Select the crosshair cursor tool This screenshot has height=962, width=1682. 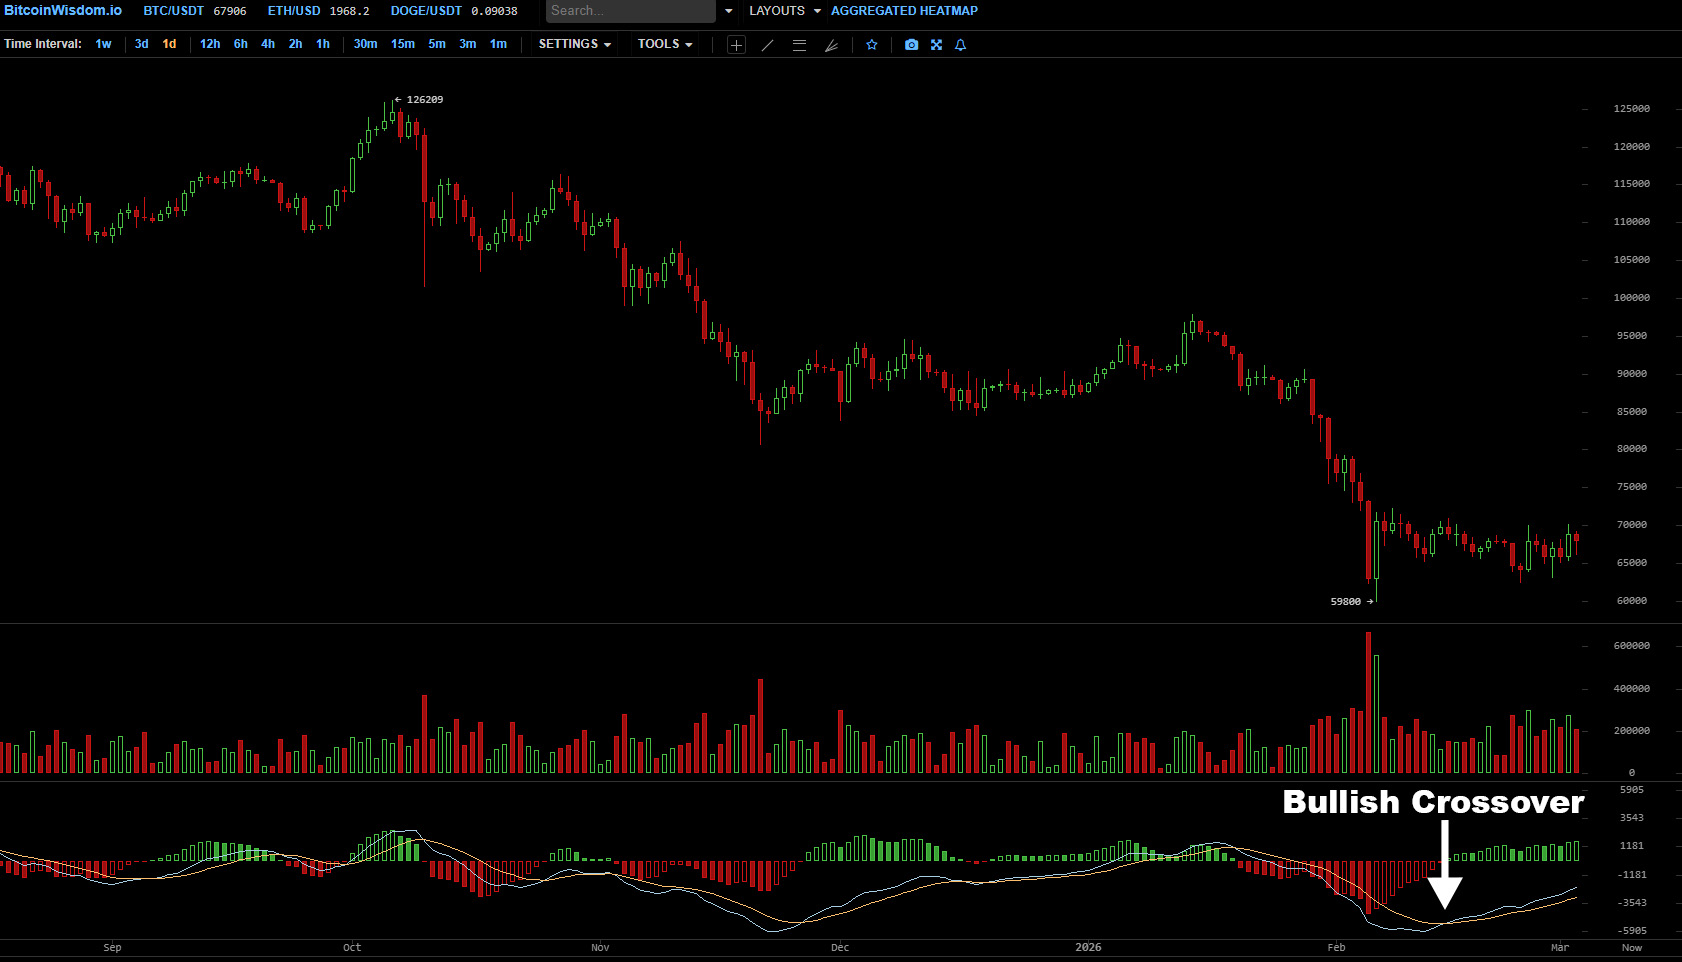(x=736, y=45)
